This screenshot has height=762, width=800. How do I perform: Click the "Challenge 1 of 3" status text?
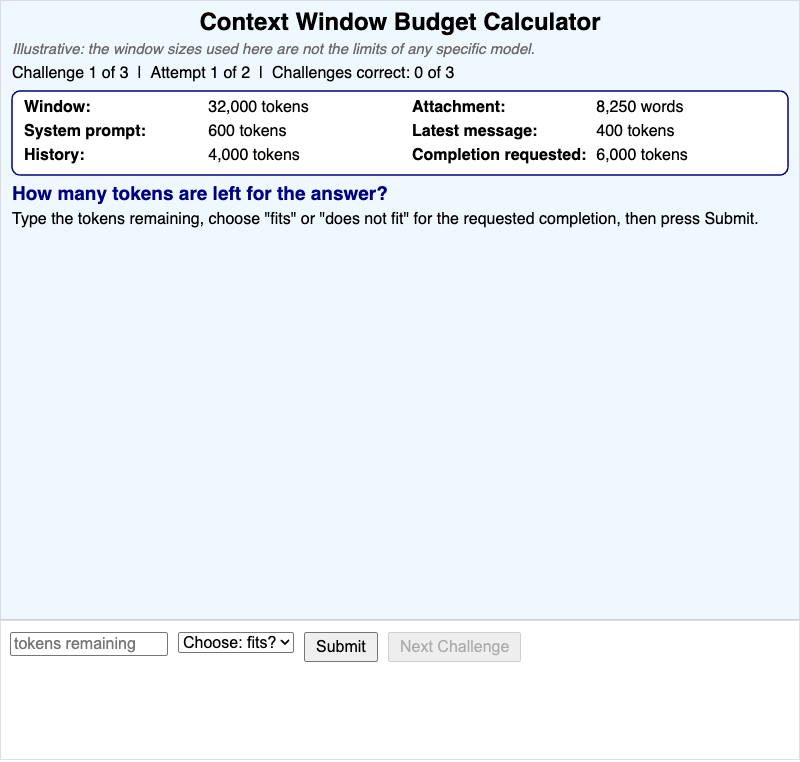tap(70, 72)
